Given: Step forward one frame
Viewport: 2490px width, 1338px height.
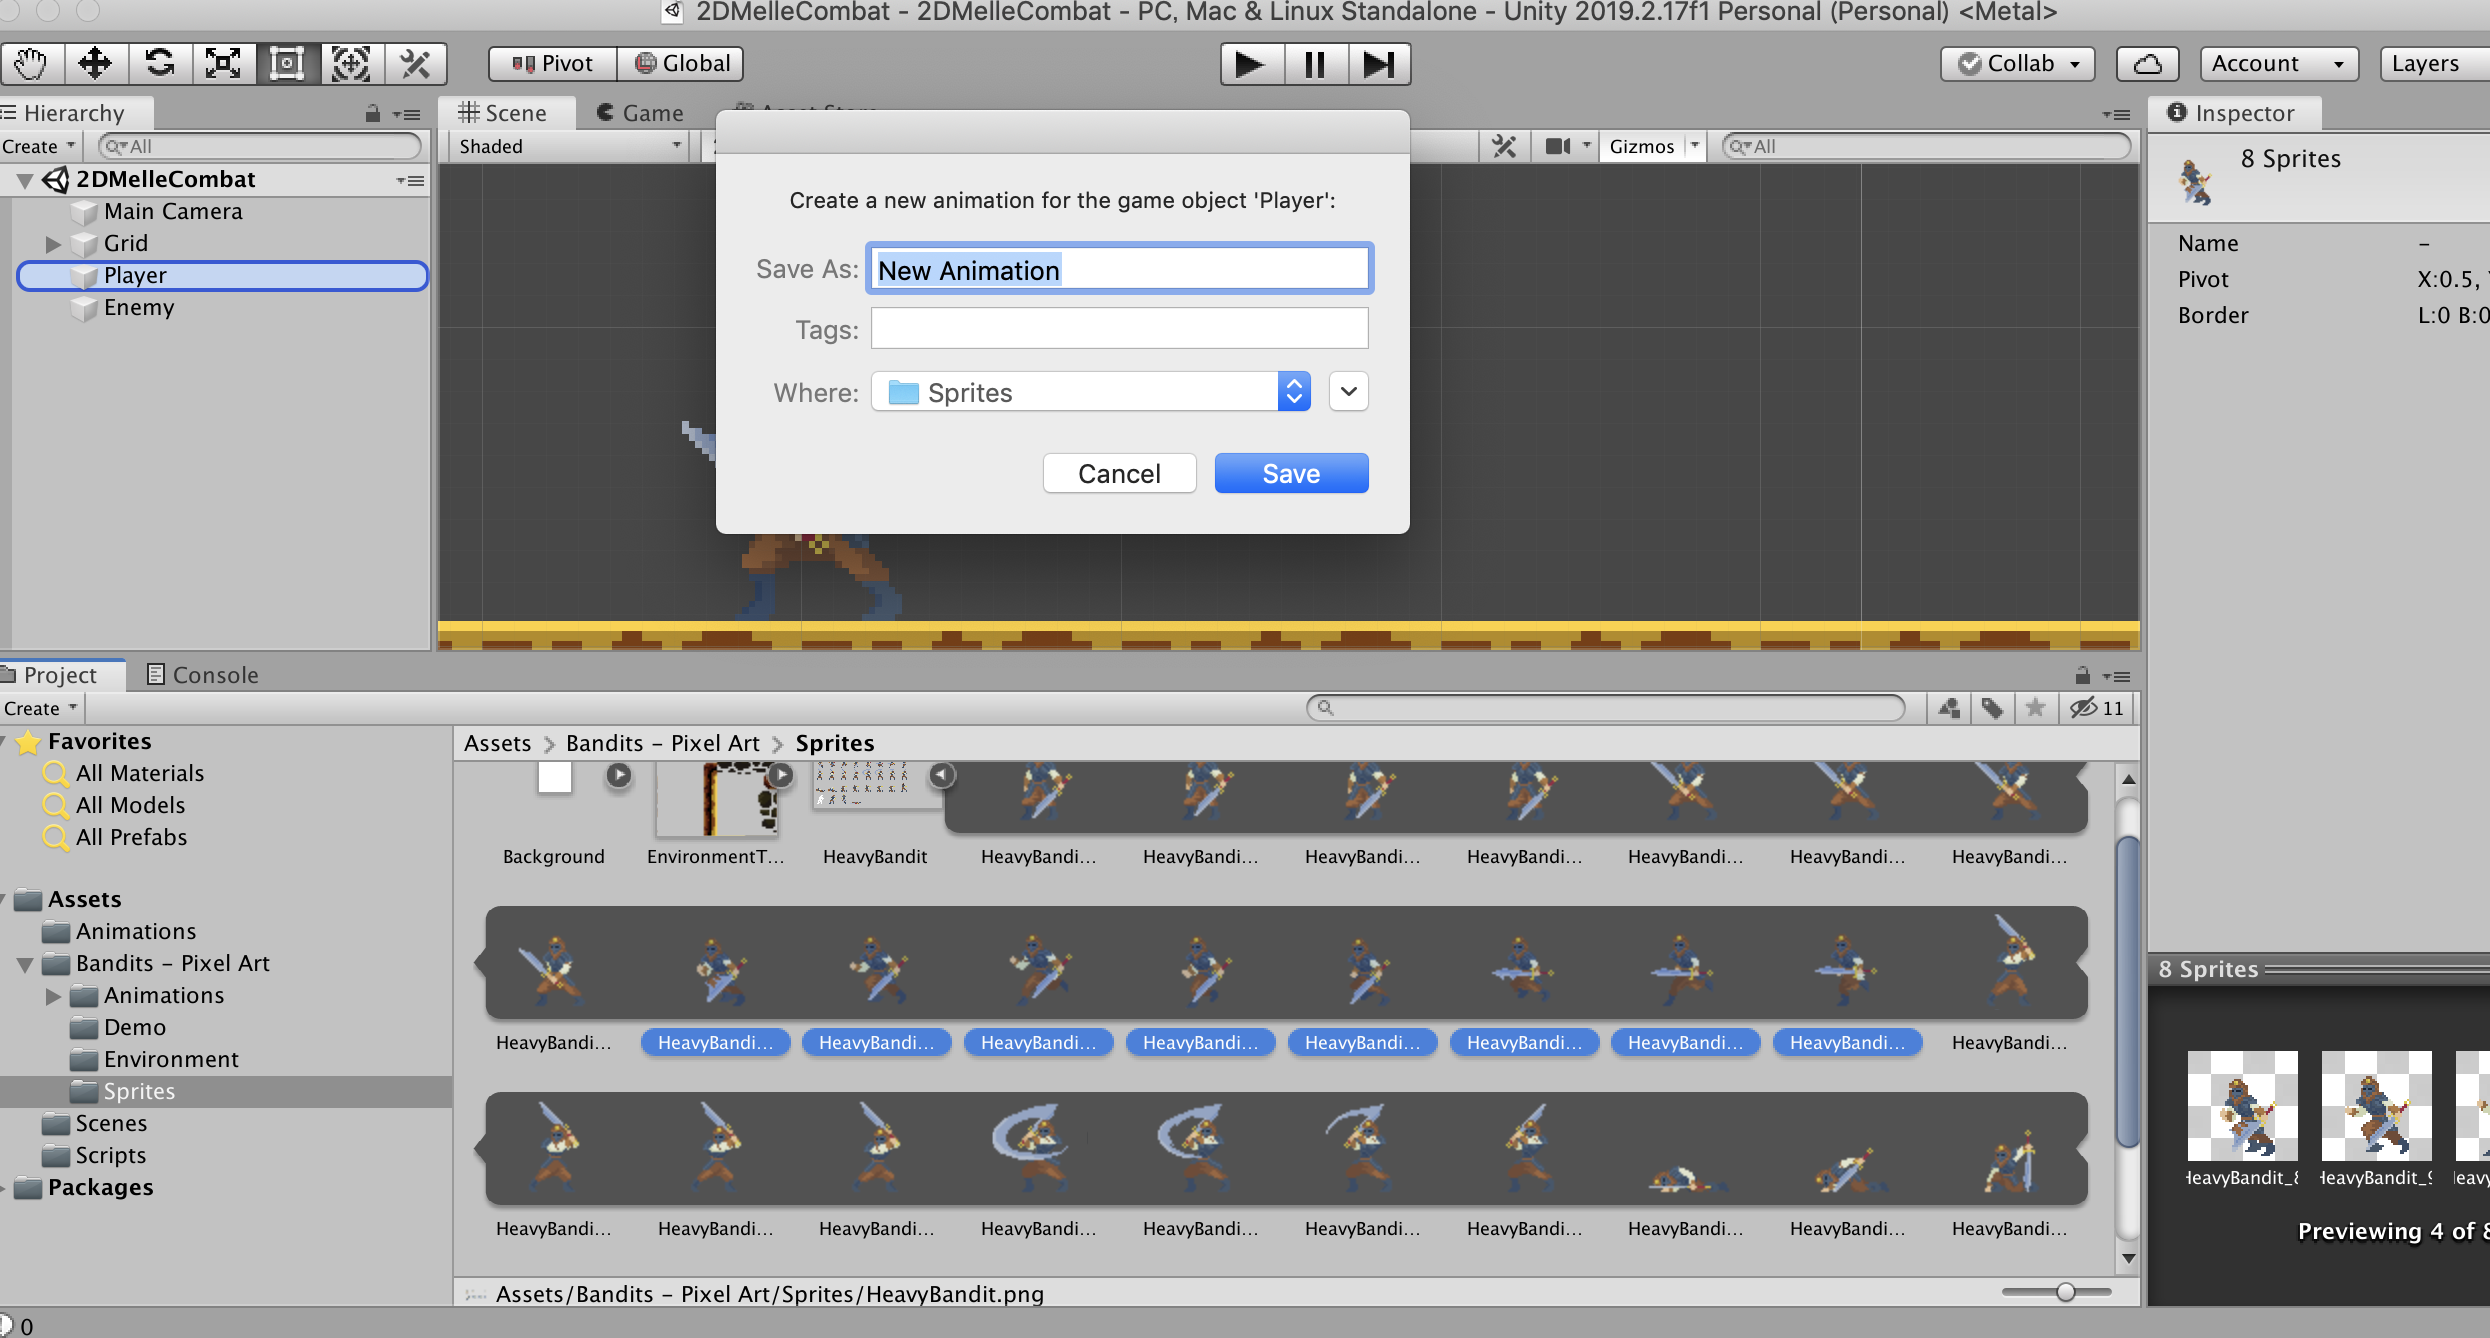Looking at the screenshot, I should pyautogui.click(x=1379, y=64).
